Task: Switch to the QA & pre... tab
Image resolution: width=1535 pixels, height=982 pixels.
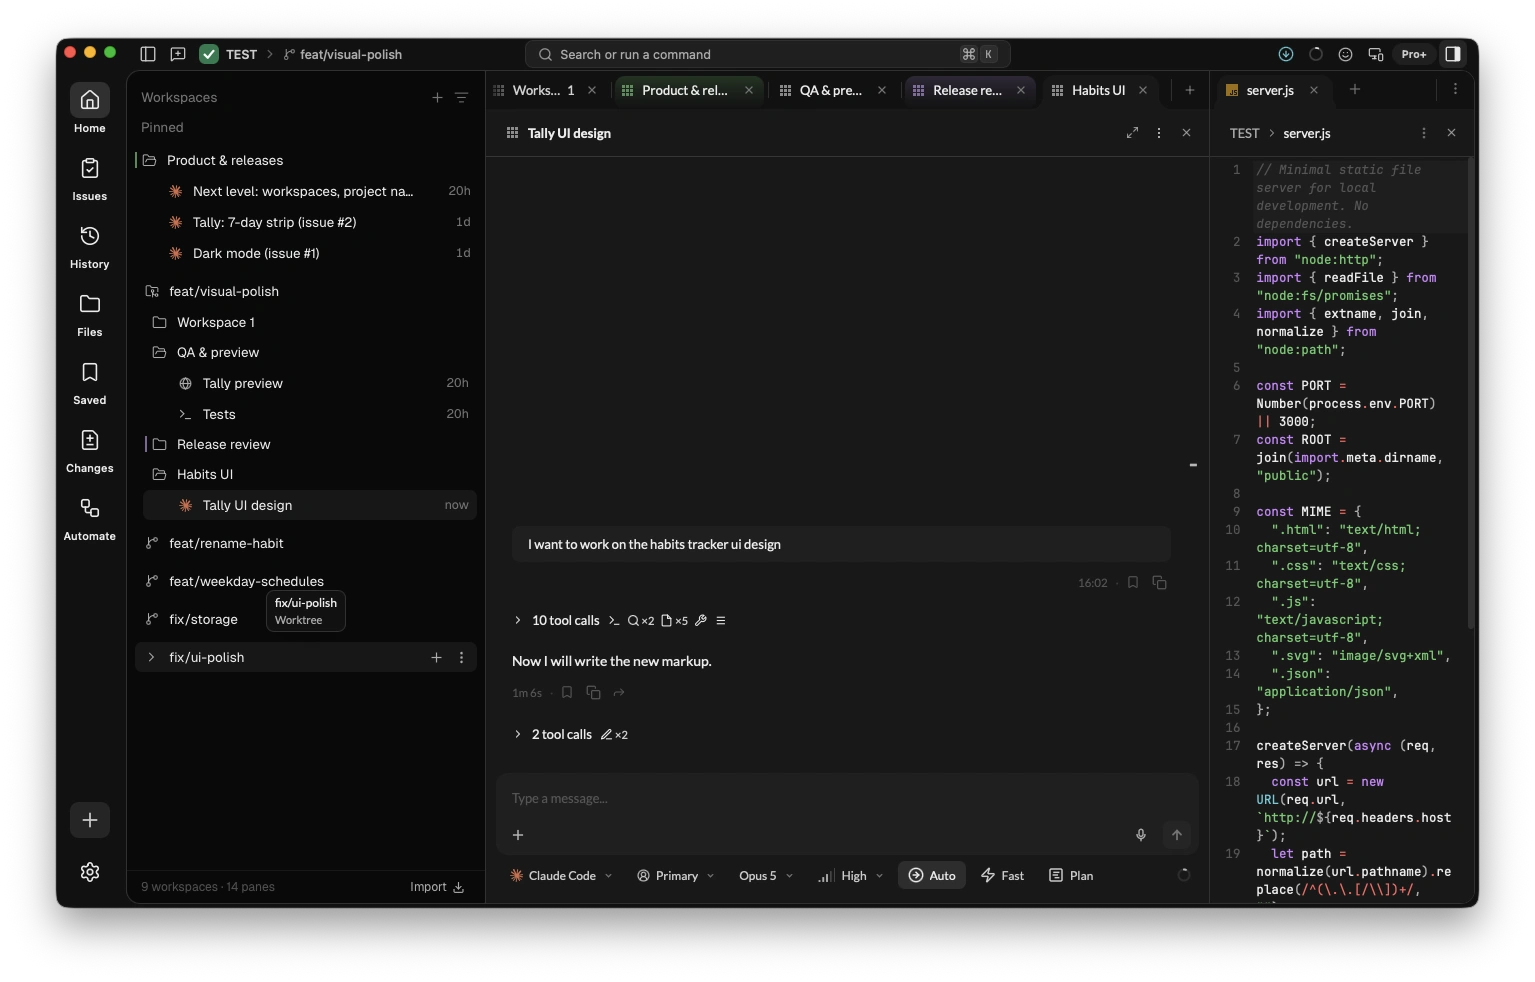Action: coord(832,90)
